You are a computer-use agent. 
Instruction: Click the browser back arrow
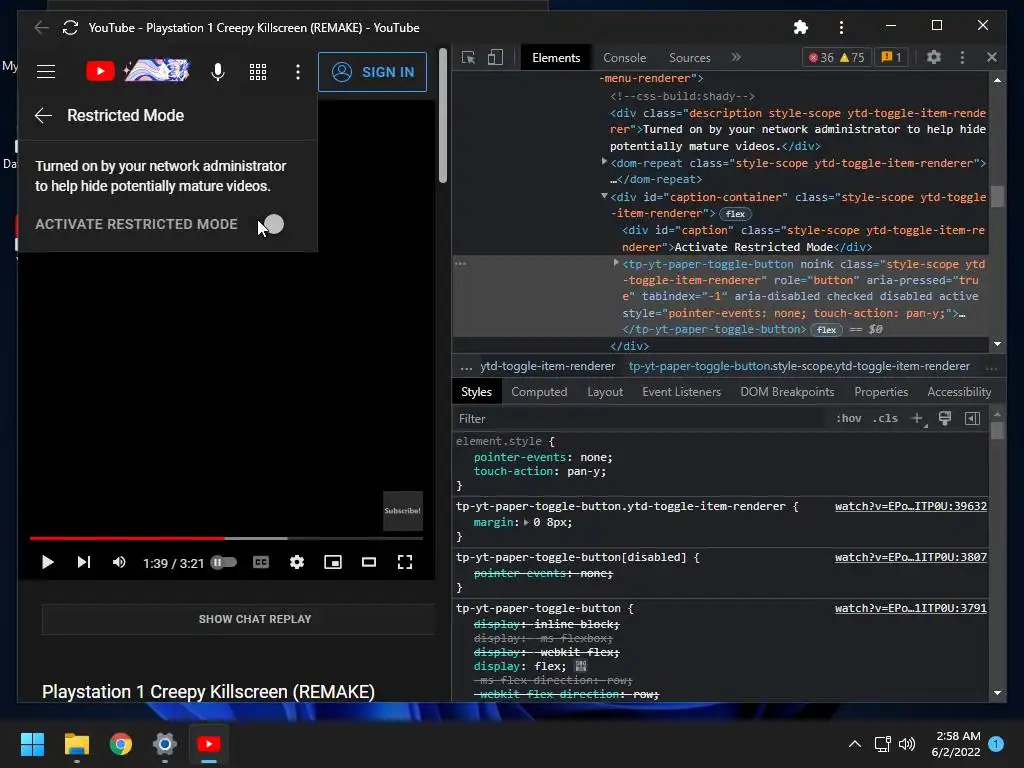tap(41, 27)
